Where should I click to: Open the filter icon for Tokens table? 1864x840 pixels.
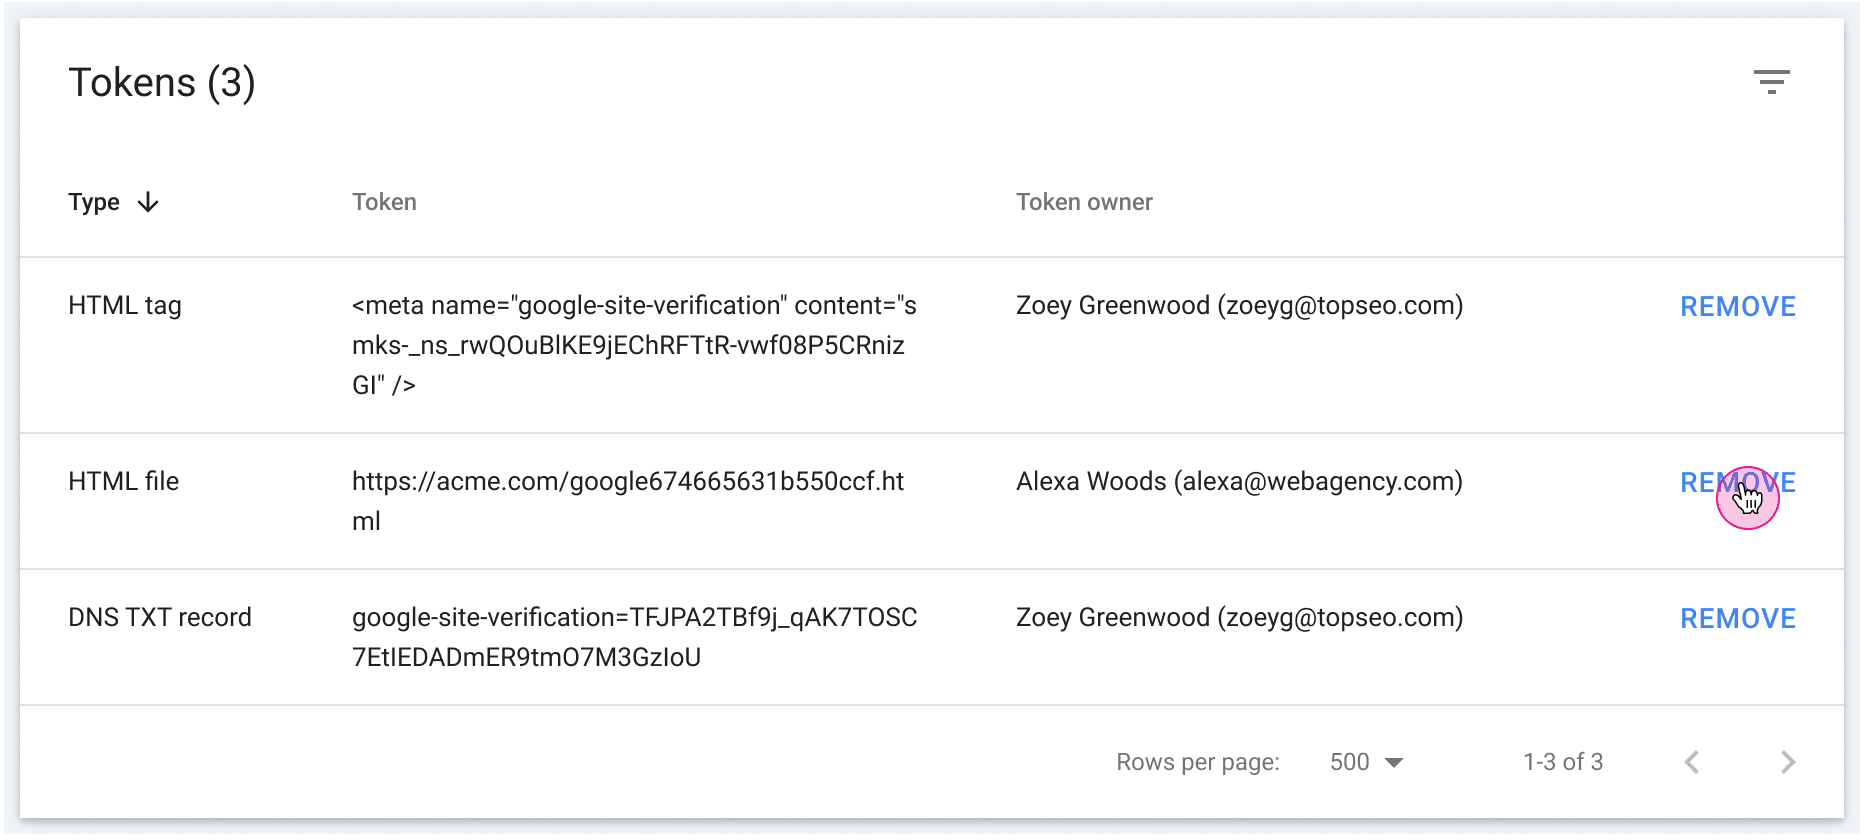(1771, 82)
